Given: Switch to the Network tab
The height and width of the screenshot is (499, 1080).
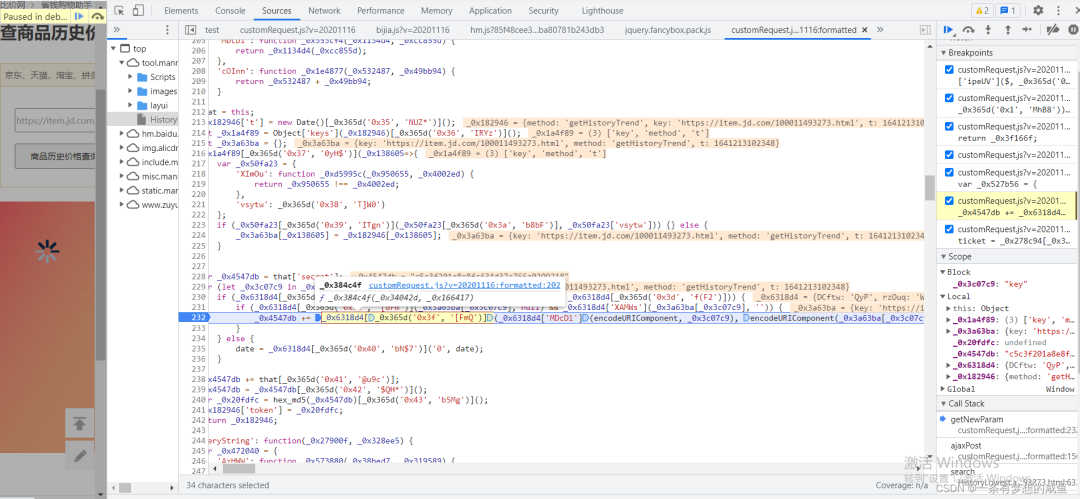Looking at the screenshot, I should click(x=324, y=11).
